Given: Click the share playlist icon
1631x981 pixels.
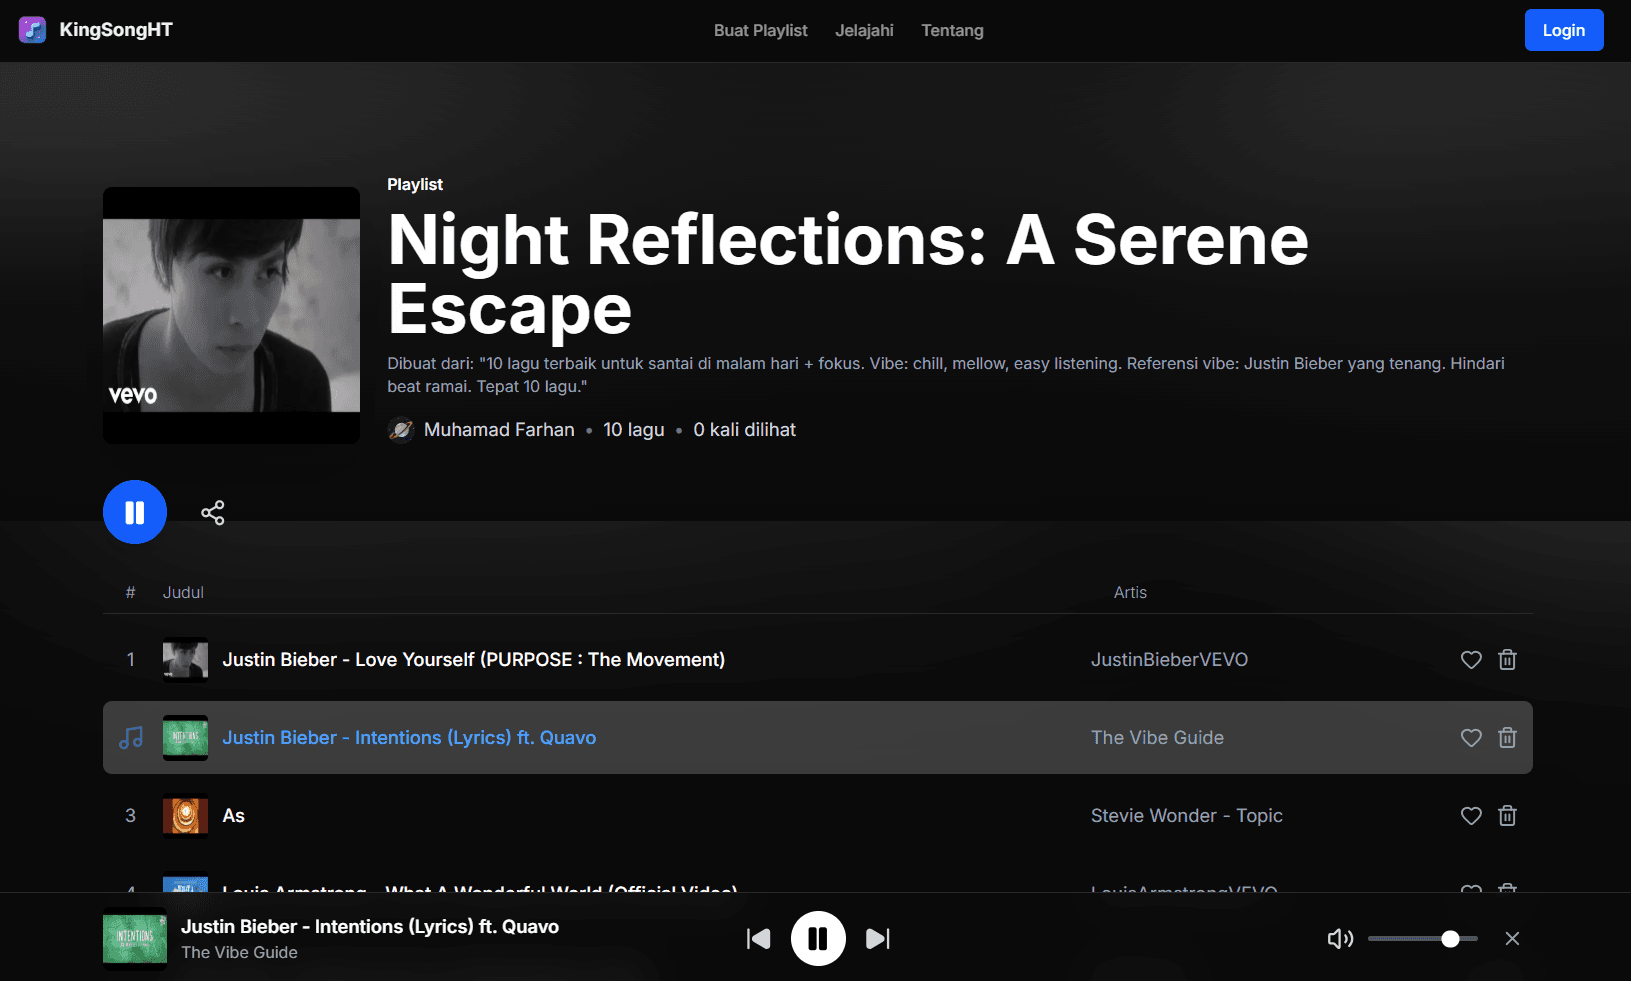Looking at the screenshot, I should tap(212, 513).
